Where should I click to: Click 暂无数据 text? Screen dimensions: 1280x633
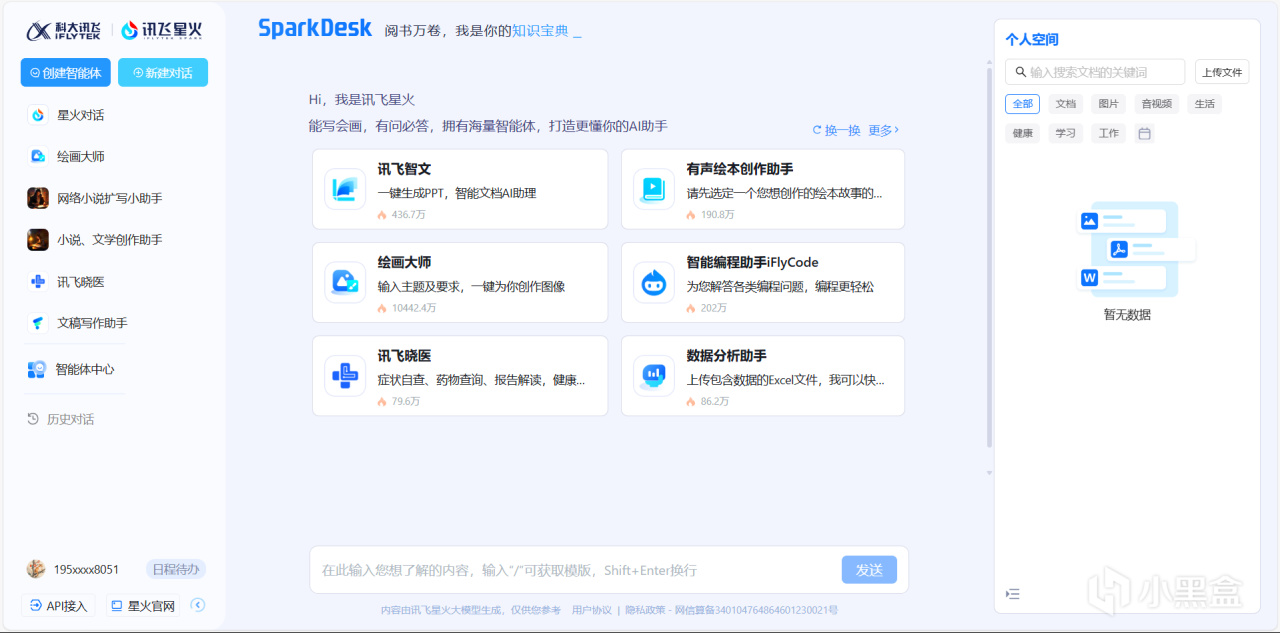1127,315
